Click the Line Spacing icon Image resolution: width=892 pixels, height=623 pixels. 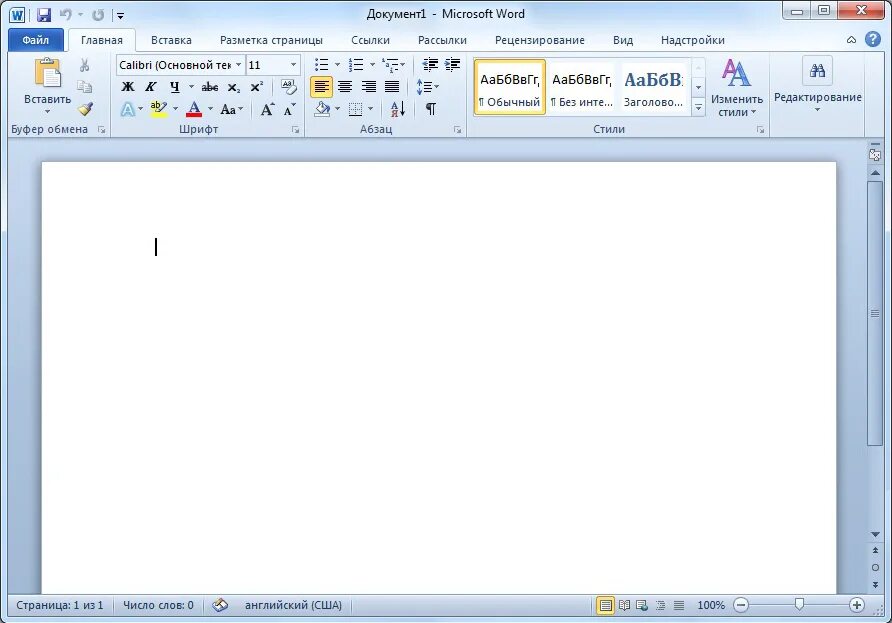[x=427, y=86]
